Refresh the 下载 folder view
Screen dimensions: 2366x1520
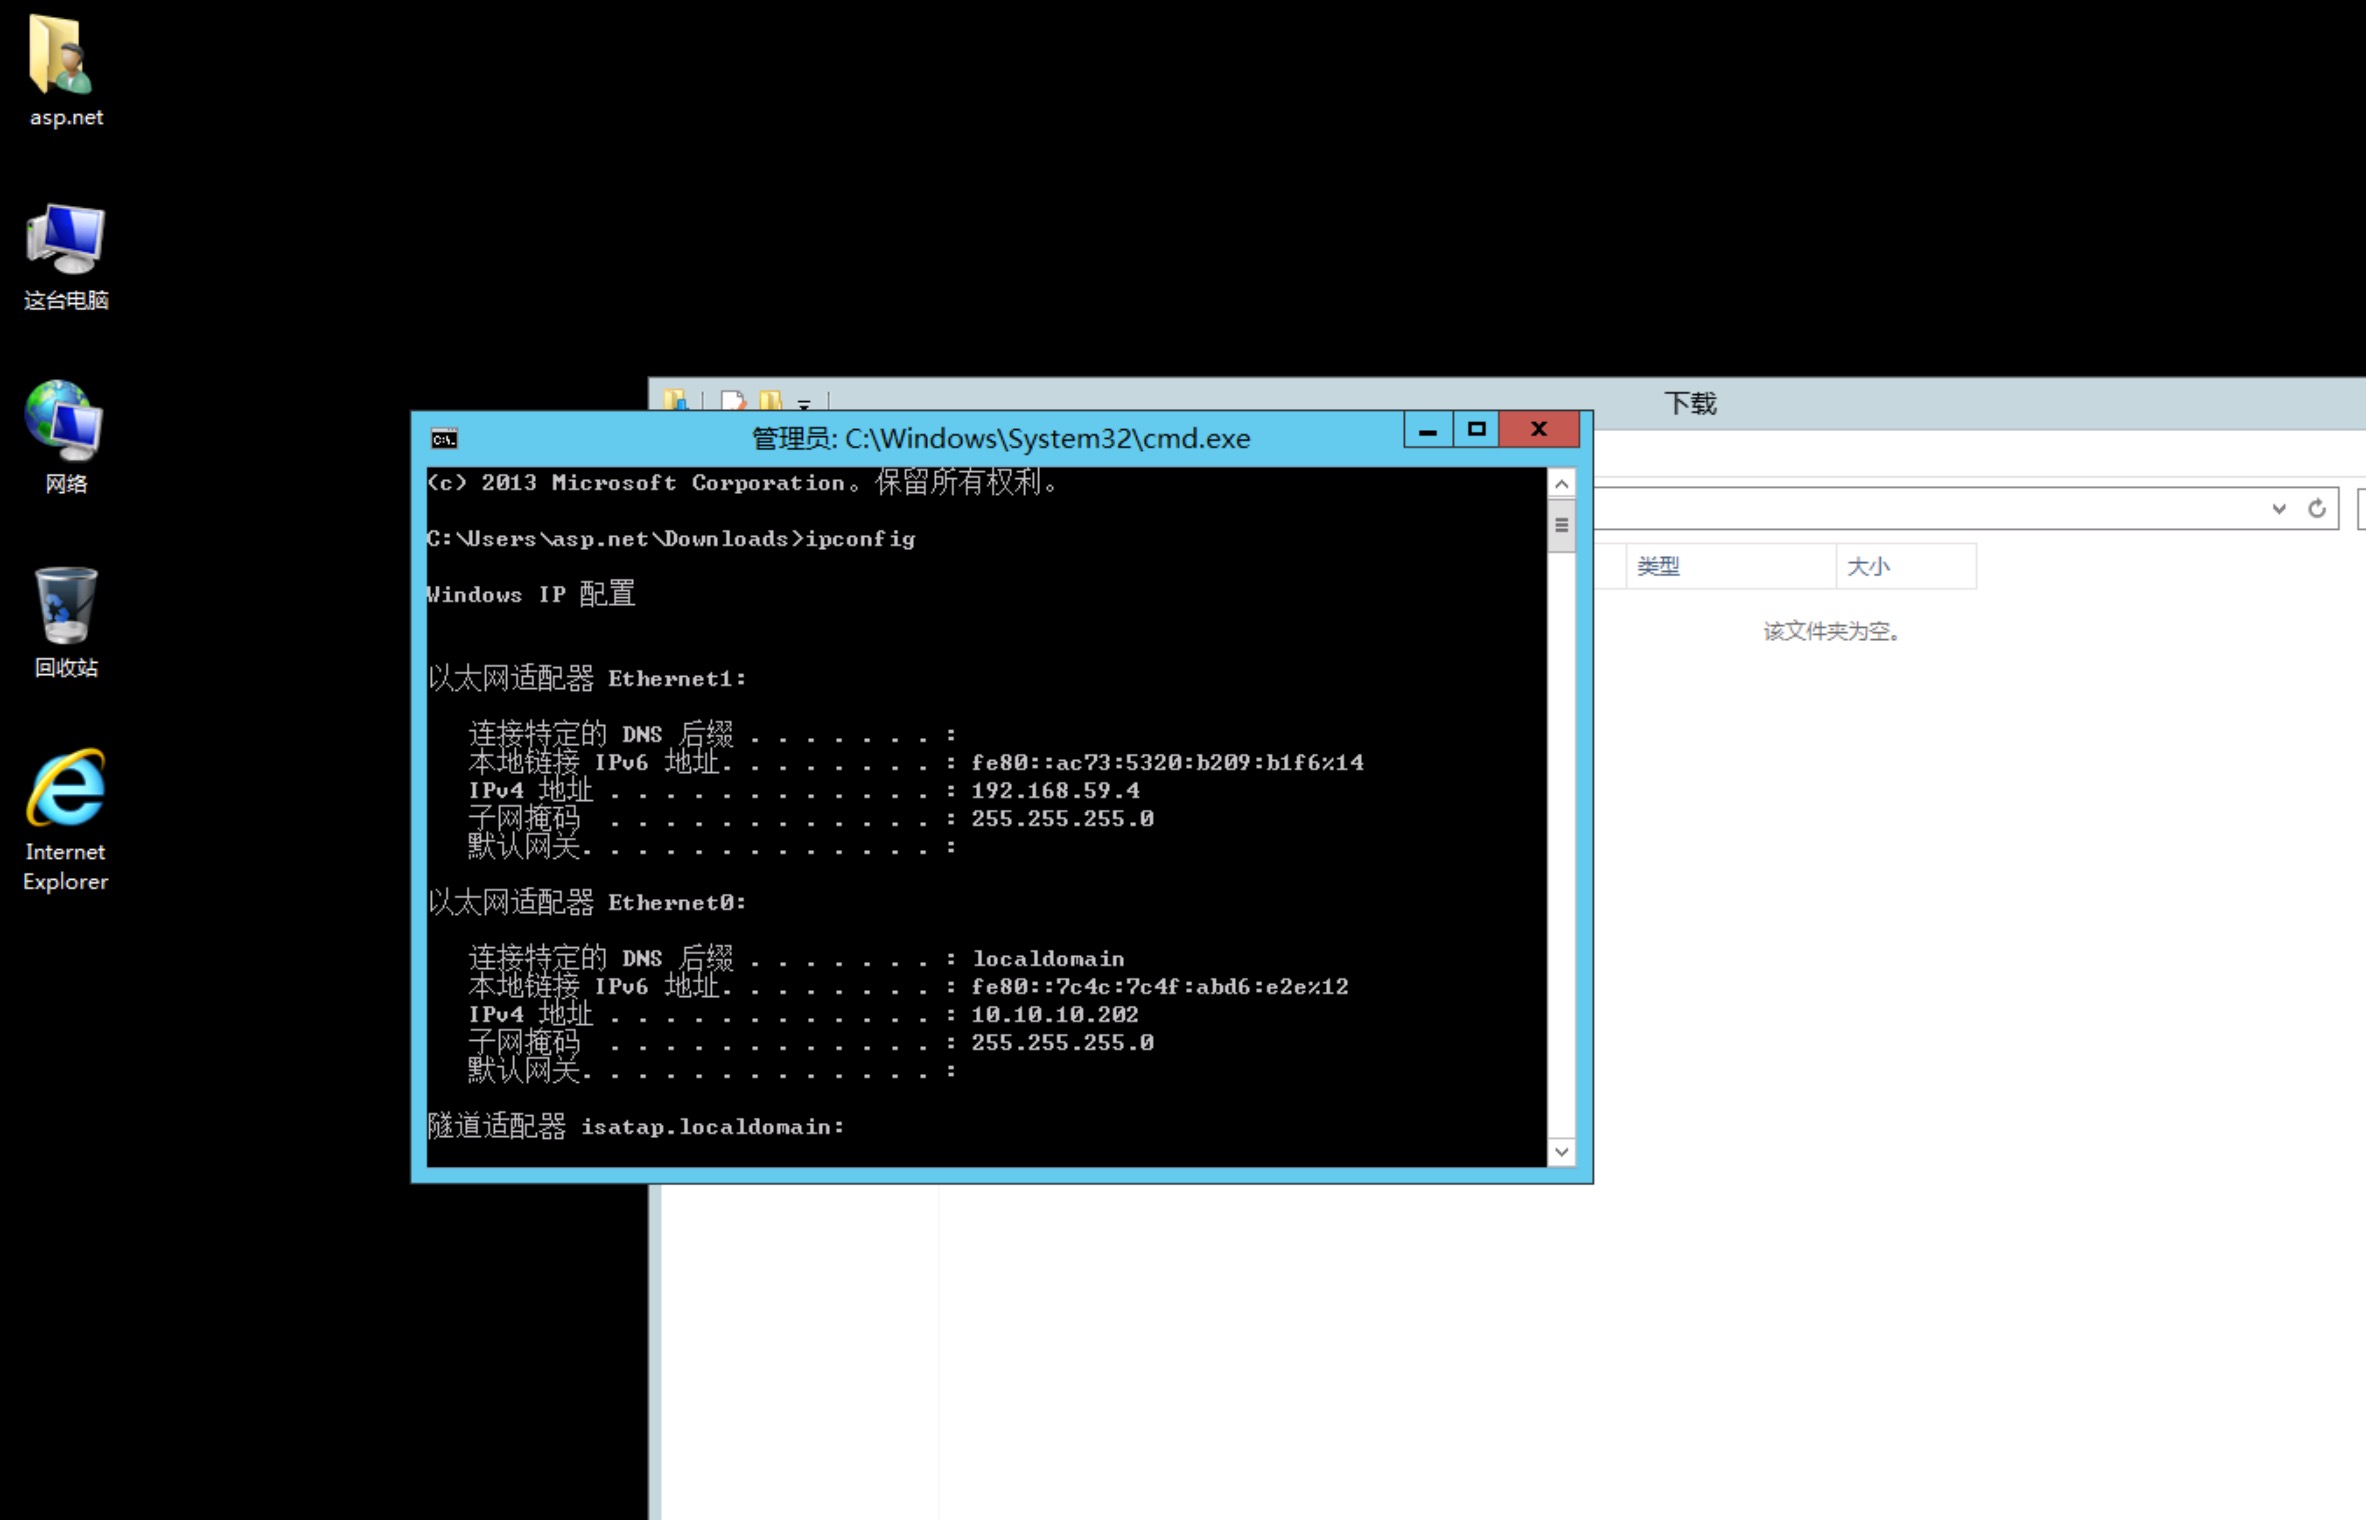coord(2317,509)
